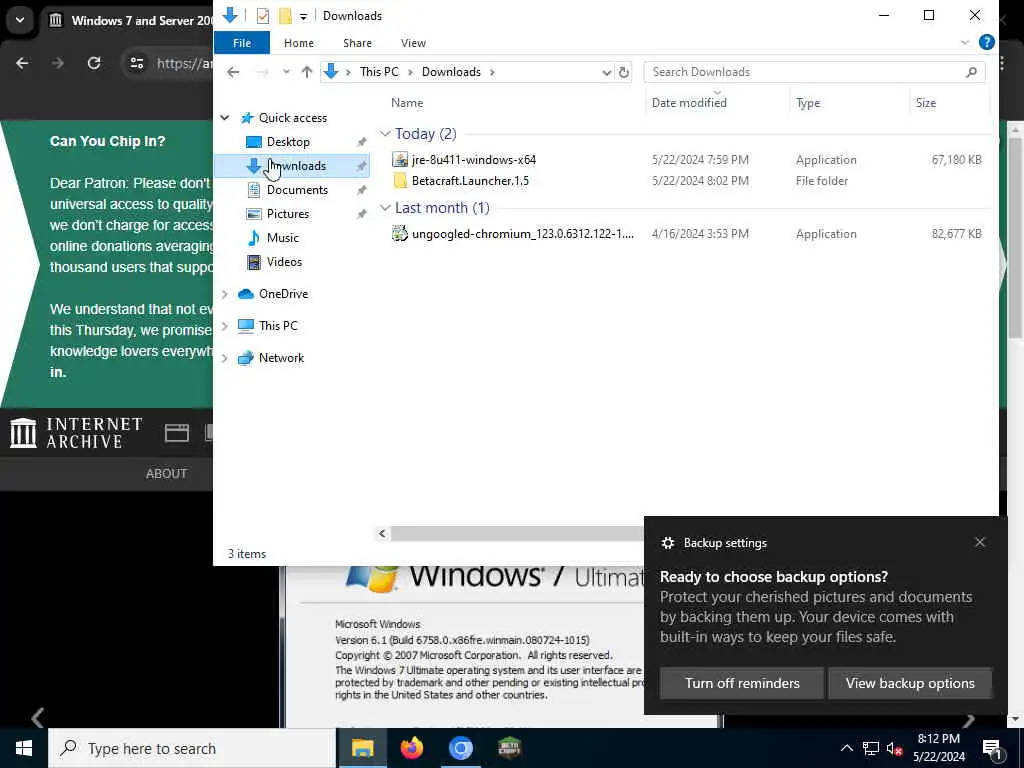Show hidden system tray icons

coord(846,748)
